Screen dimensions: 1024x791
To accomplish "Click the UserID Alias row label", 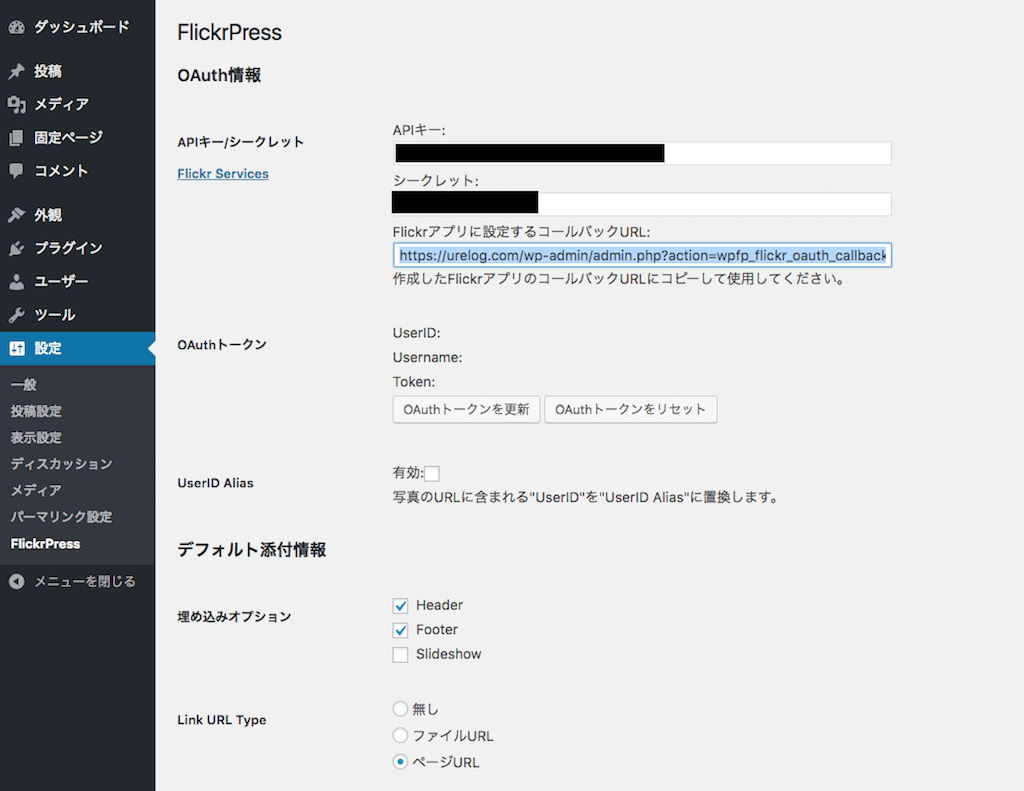I will 216,483.
